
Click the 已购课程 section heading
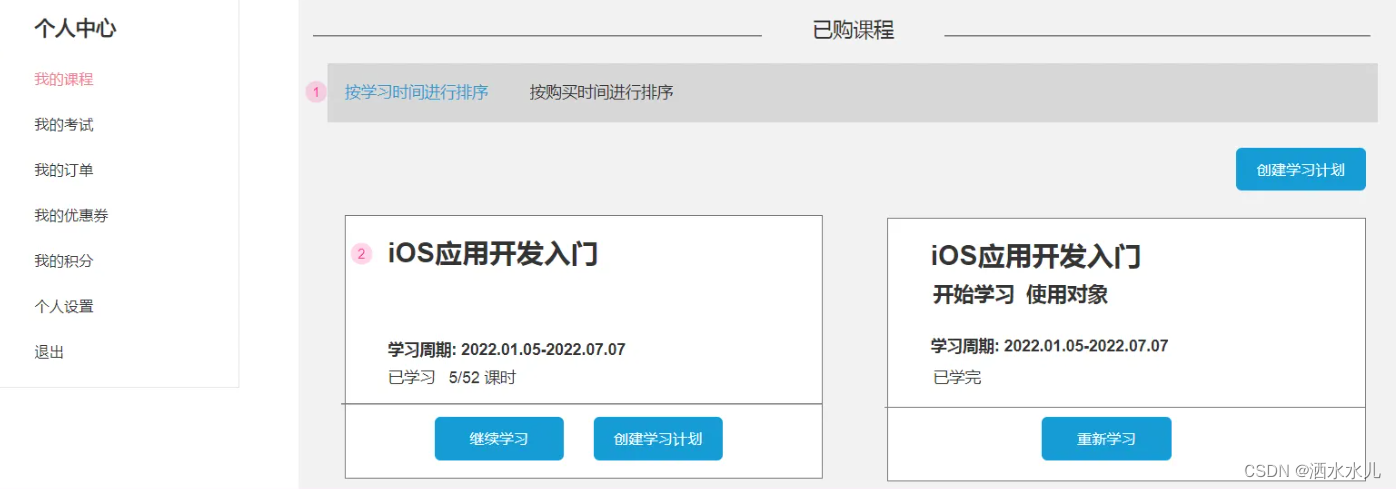click(x=853, y=30)
